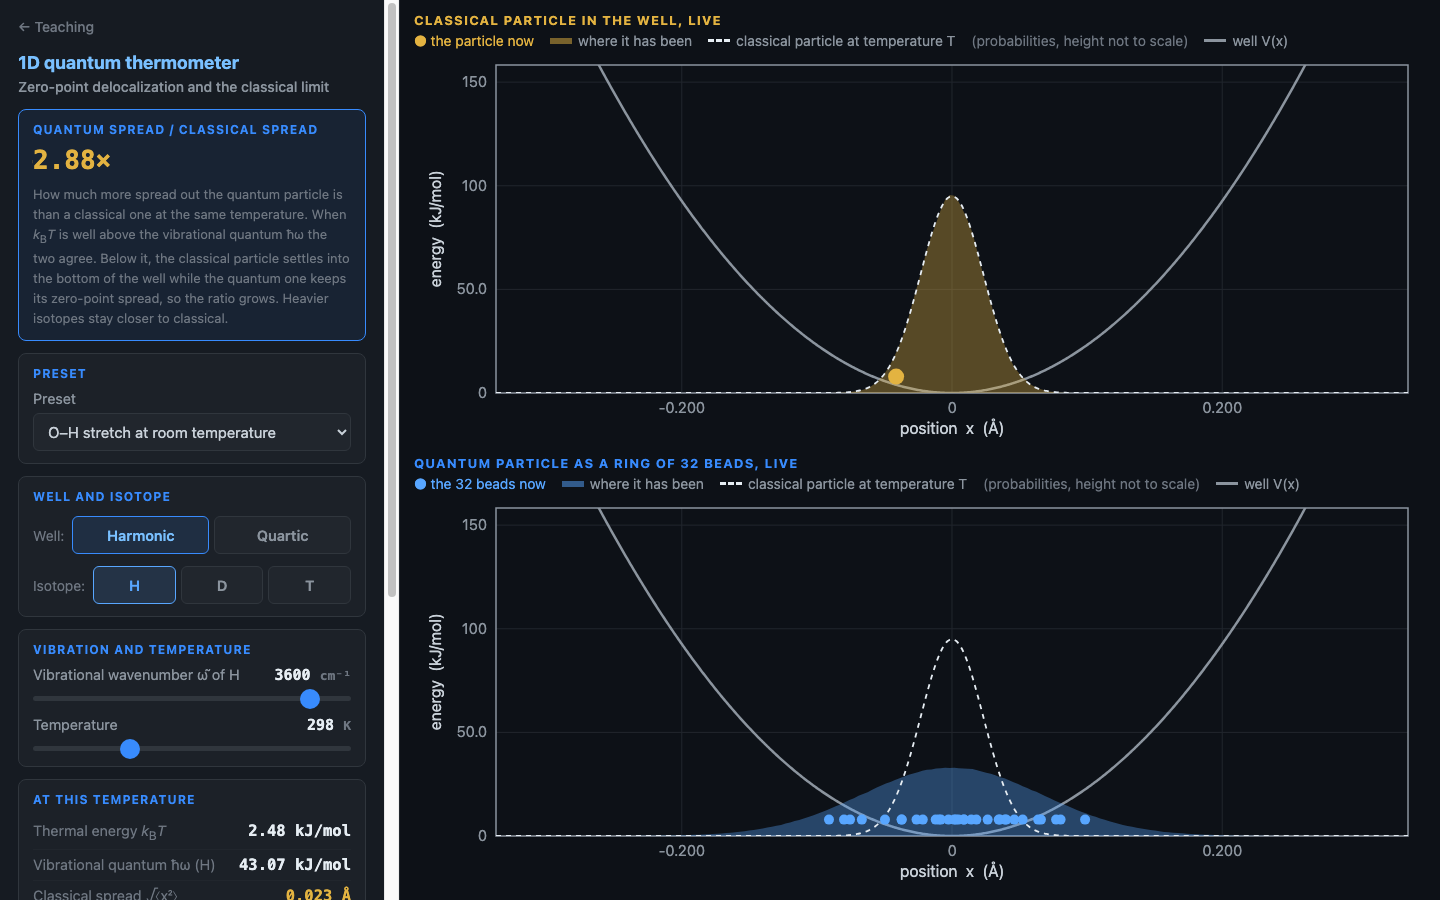Choose the T isotope

click(310, 585)
